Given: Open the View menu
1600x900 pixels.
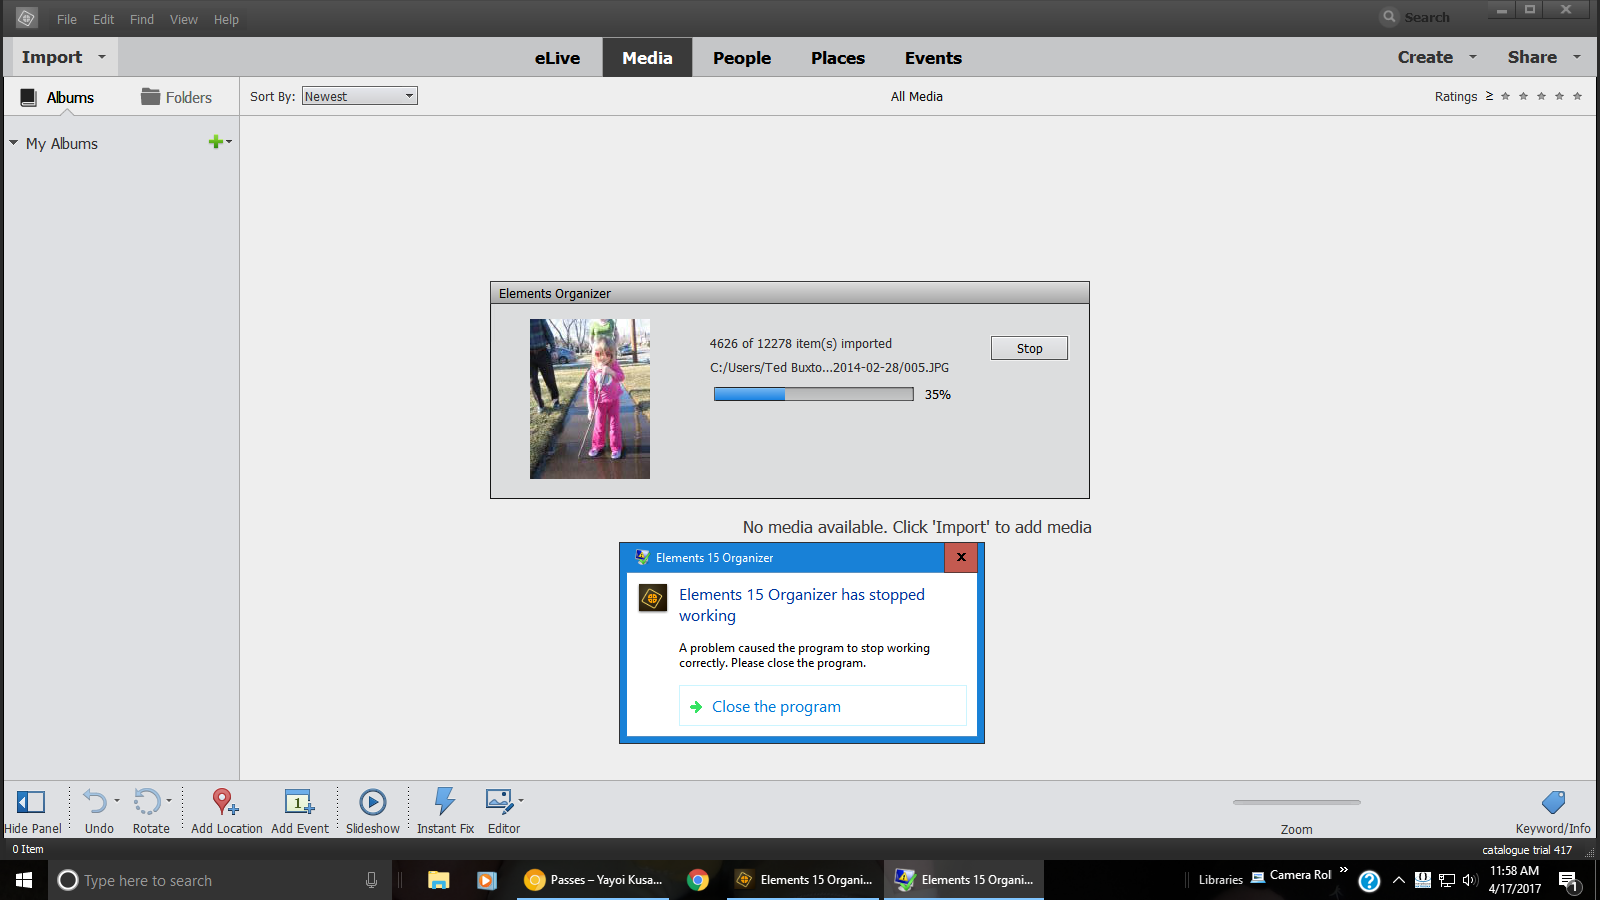Looking at the screenshot, I should tap(183, 19).
